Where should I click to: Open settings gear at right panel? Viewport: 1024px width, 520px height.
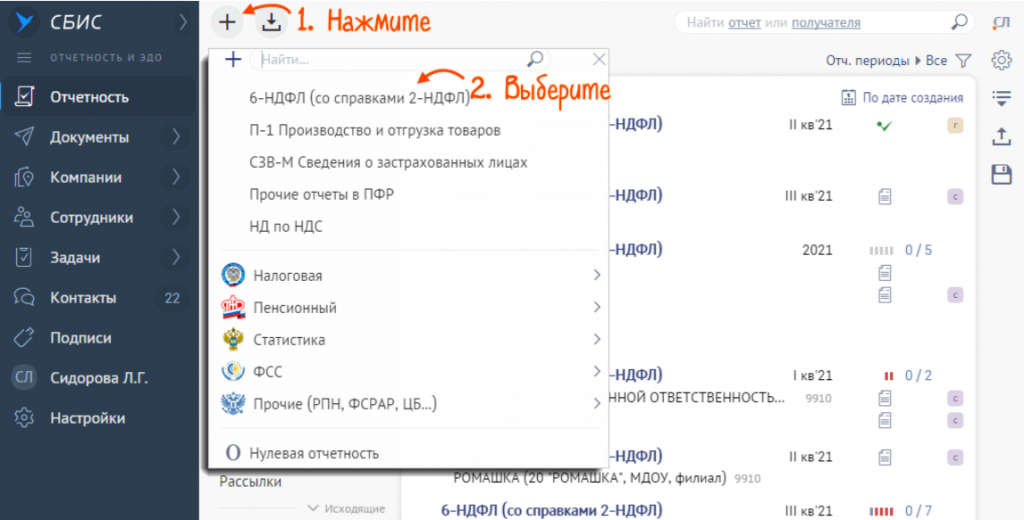[1001, 60]
